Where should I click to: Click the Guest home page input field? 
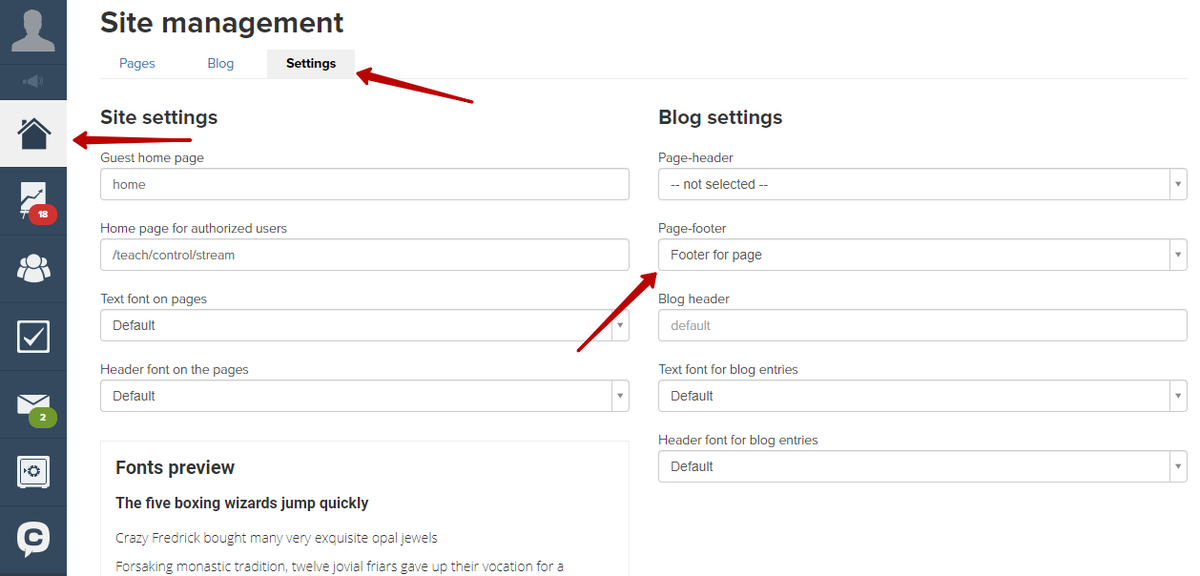pyautogui.click(x=365, y=184)
